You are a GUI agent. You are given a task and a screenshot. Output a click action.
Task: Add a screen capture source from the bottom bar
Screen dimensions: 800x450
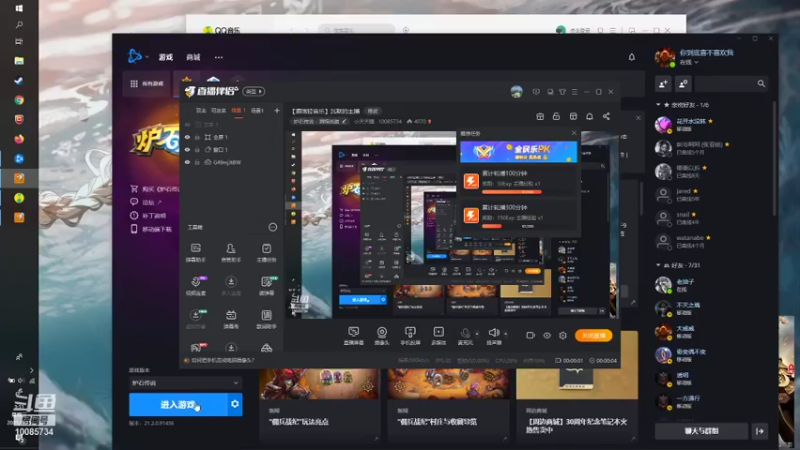(x=353, y=336)
